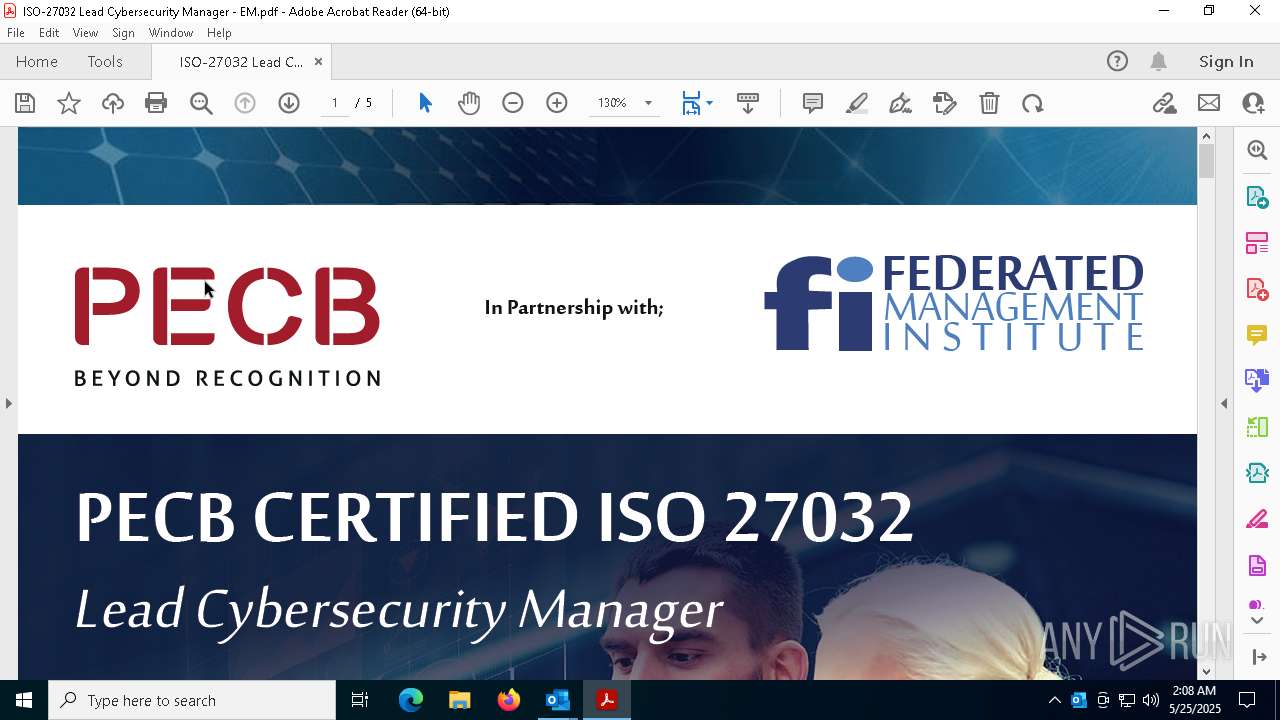The image size is (1280, 720).
Task: Launch Microsoft Edge from the taskbar
Action: point(411,700)
